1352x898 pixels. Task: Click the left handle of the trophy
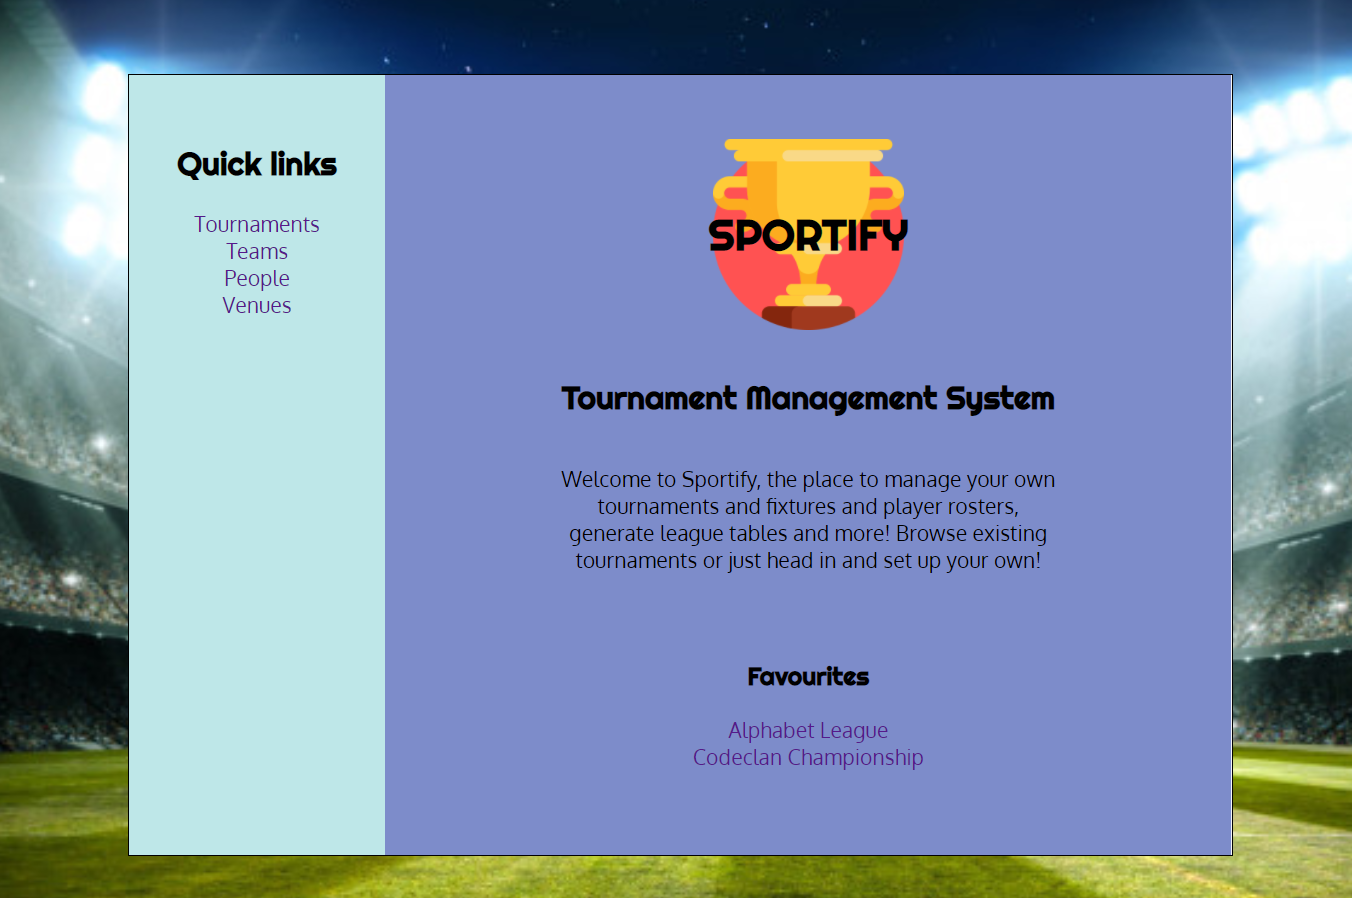pos(728,193)
